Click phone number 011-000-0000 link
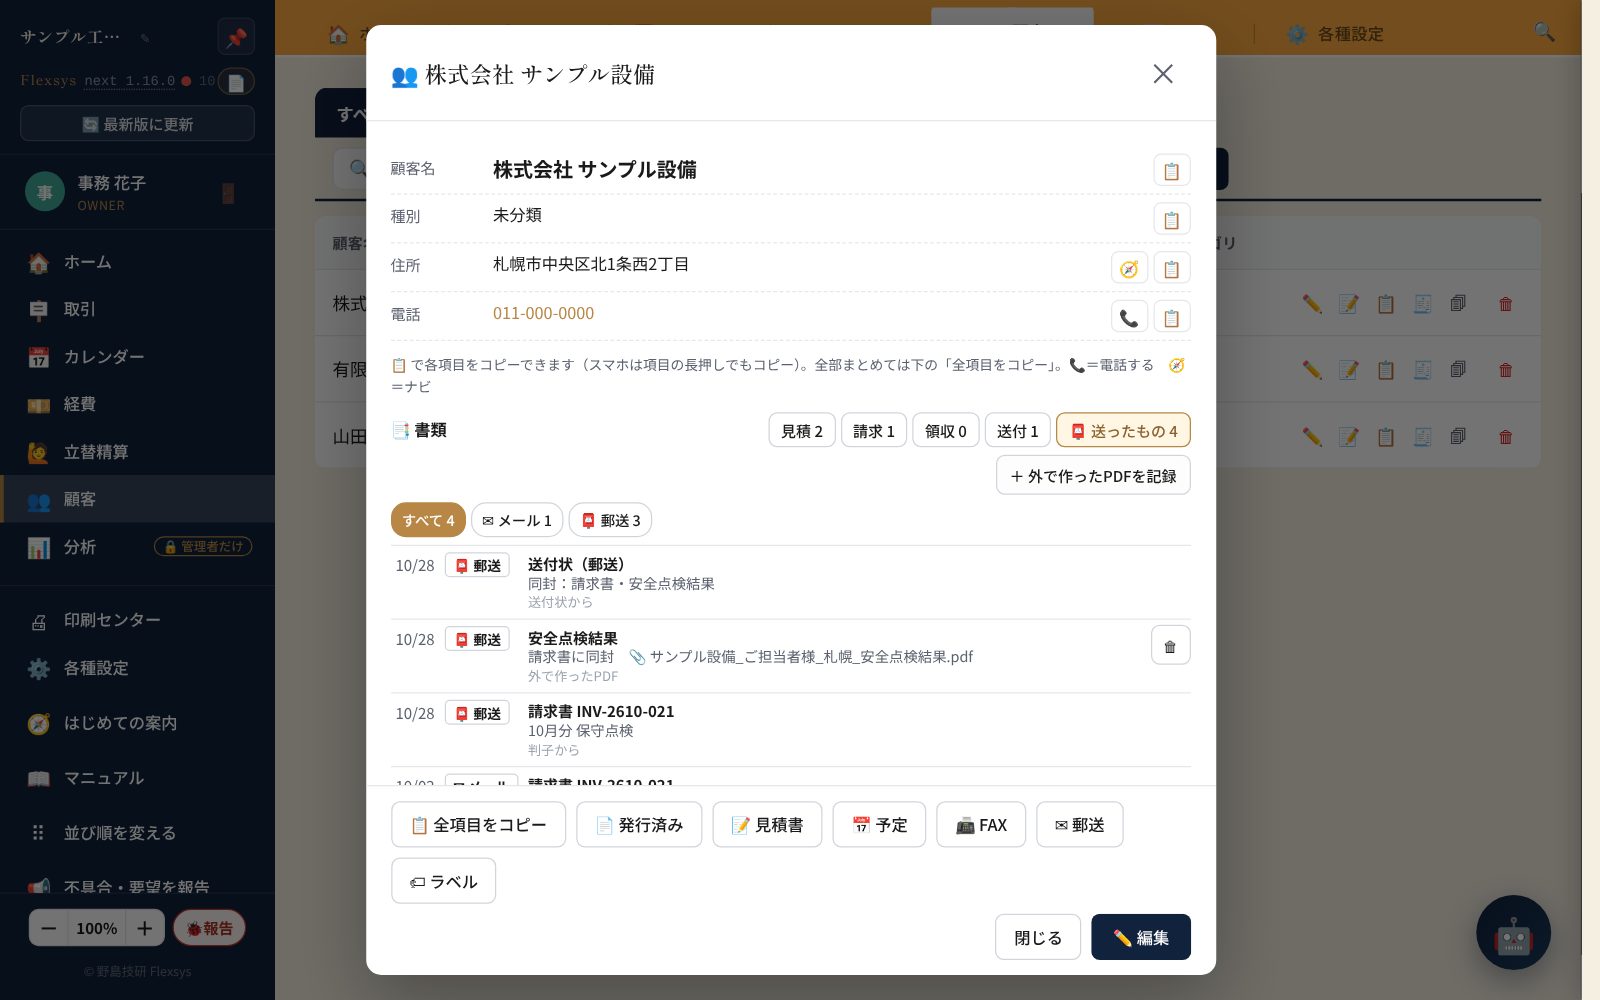Viewport: 1600px width, 1000px height. click(543, 313)
